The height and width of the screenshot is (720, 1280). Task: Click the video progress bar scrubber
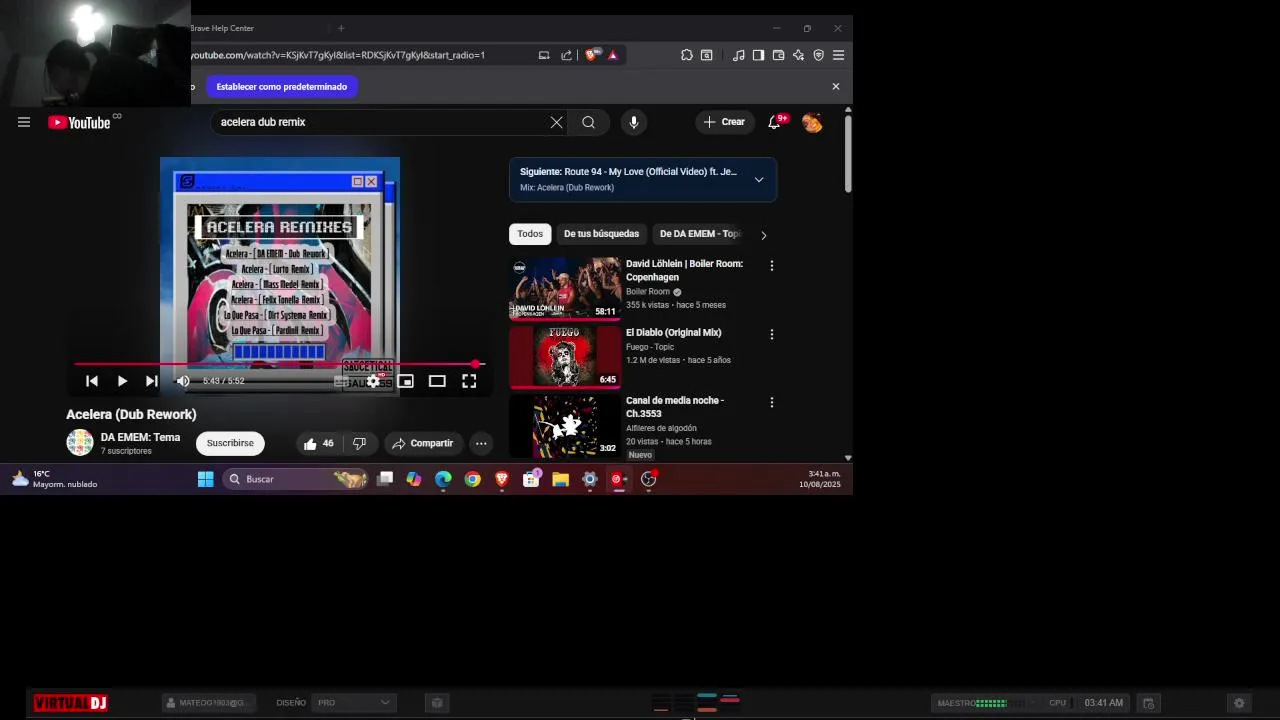pos(477,365)
